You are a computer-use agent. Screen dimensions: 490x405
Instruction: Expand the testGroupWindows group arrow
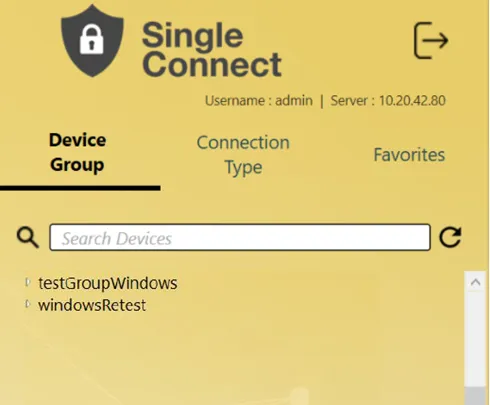tap(28, 282)
